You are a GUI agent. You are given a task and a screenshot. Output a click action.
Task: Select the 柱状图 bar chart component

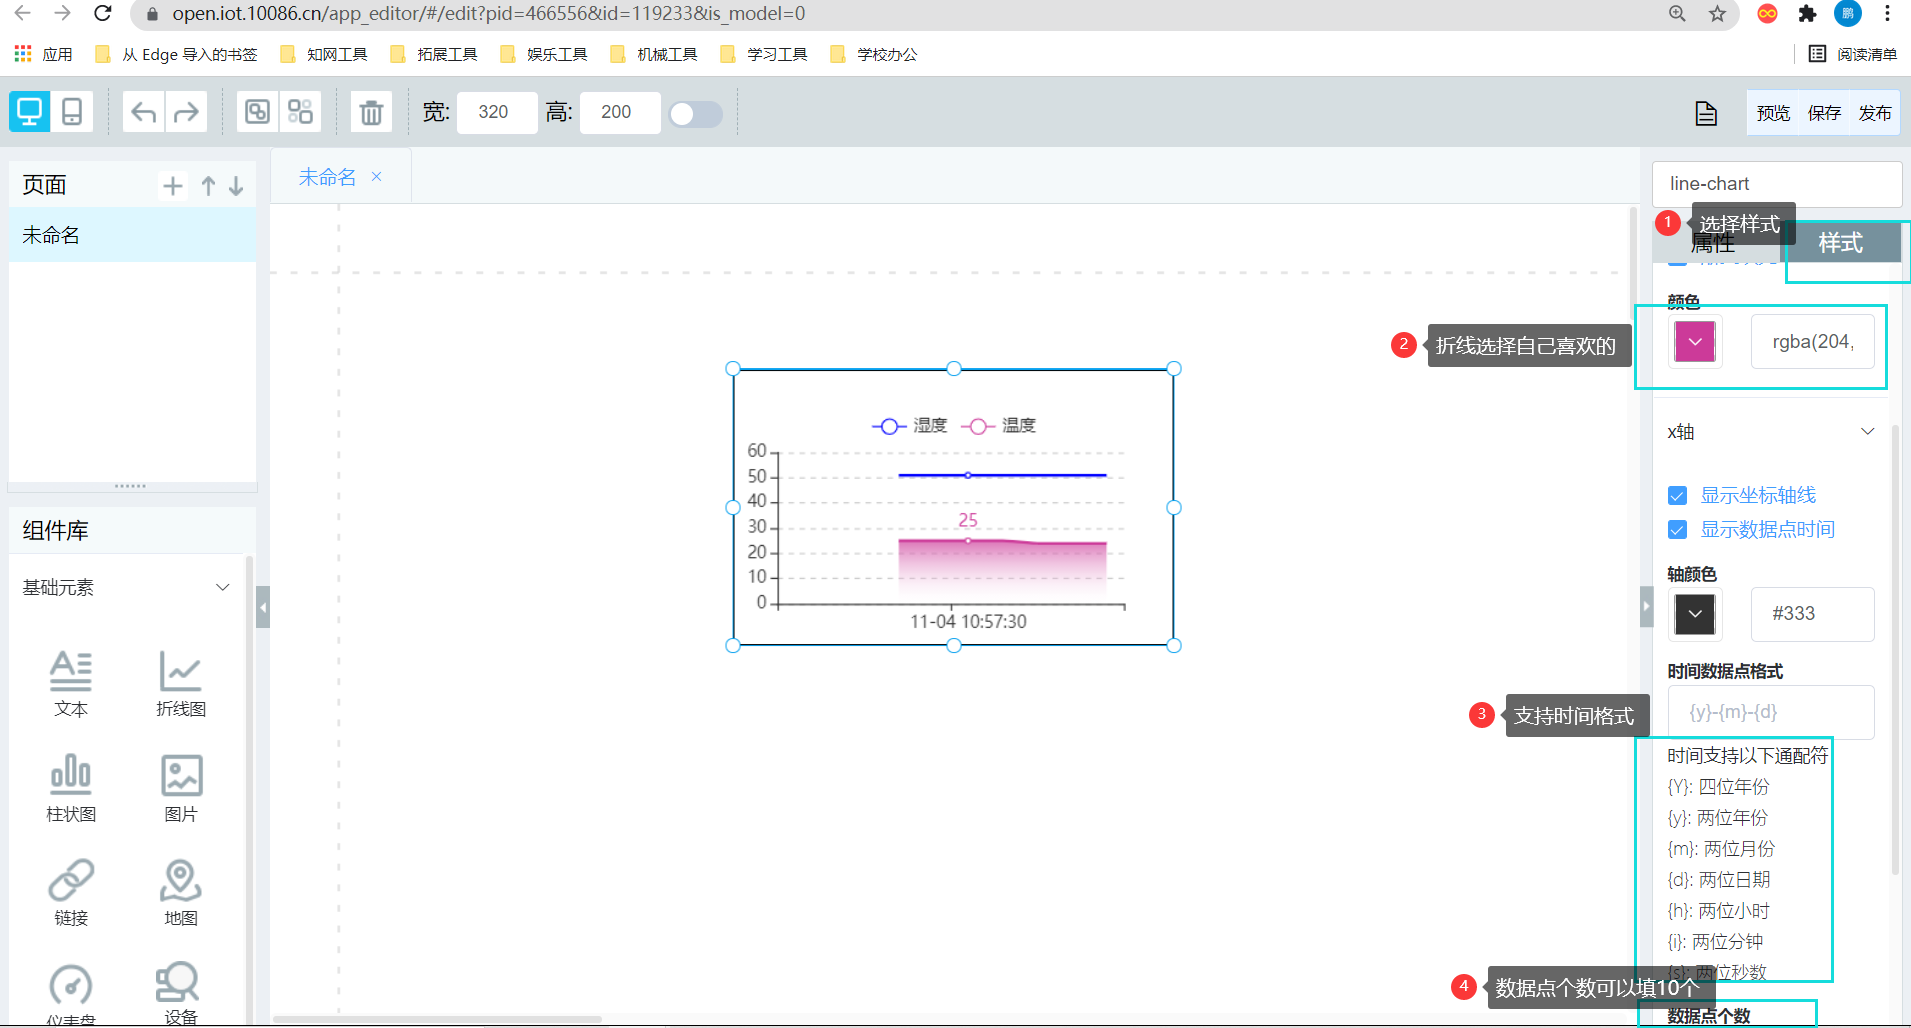click(x=71, y=789)
